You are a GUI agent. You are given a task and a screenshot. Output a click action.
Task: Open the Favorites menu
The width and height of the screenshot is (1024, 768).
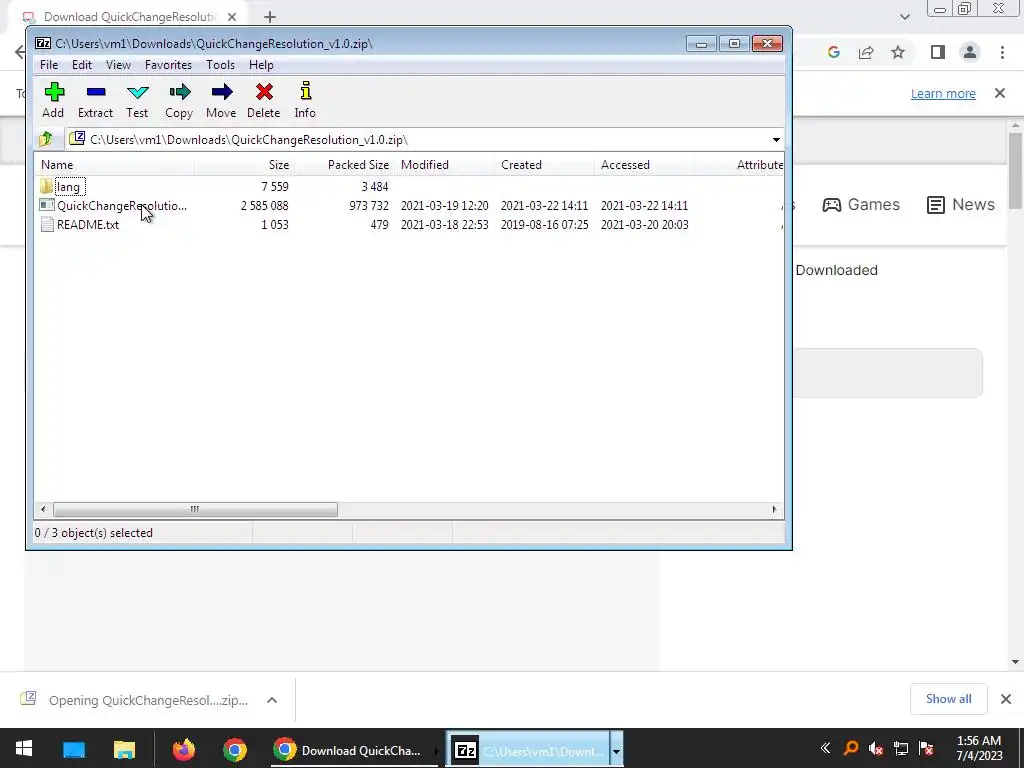(x=168, y=65)
